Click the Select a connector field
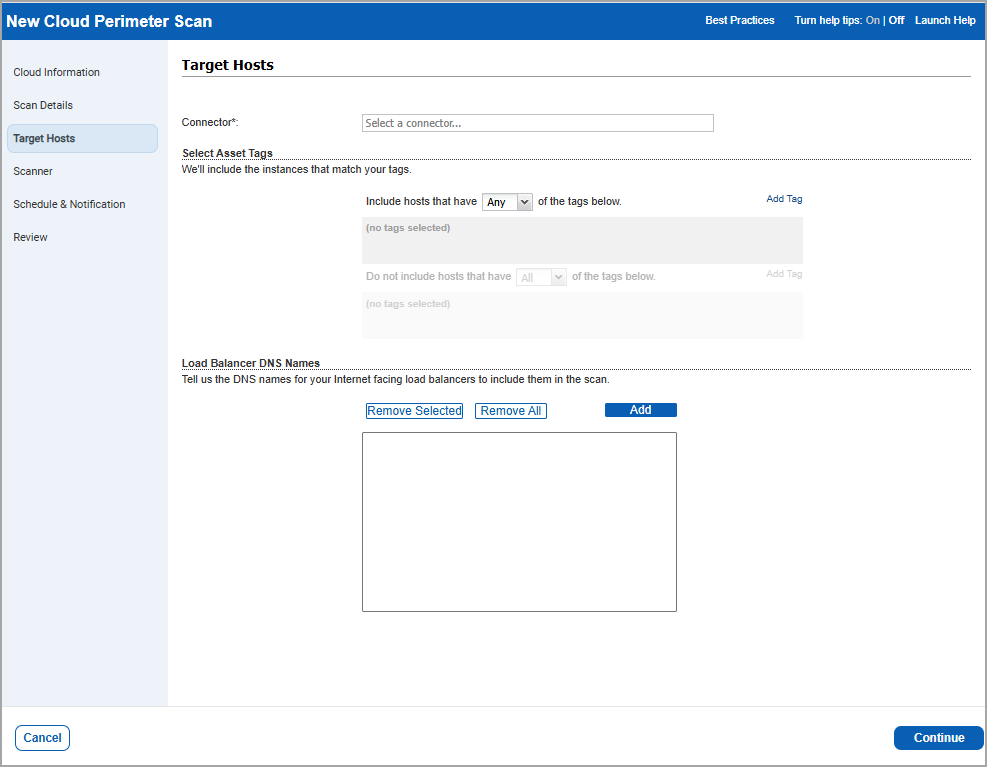 point(537,123)
